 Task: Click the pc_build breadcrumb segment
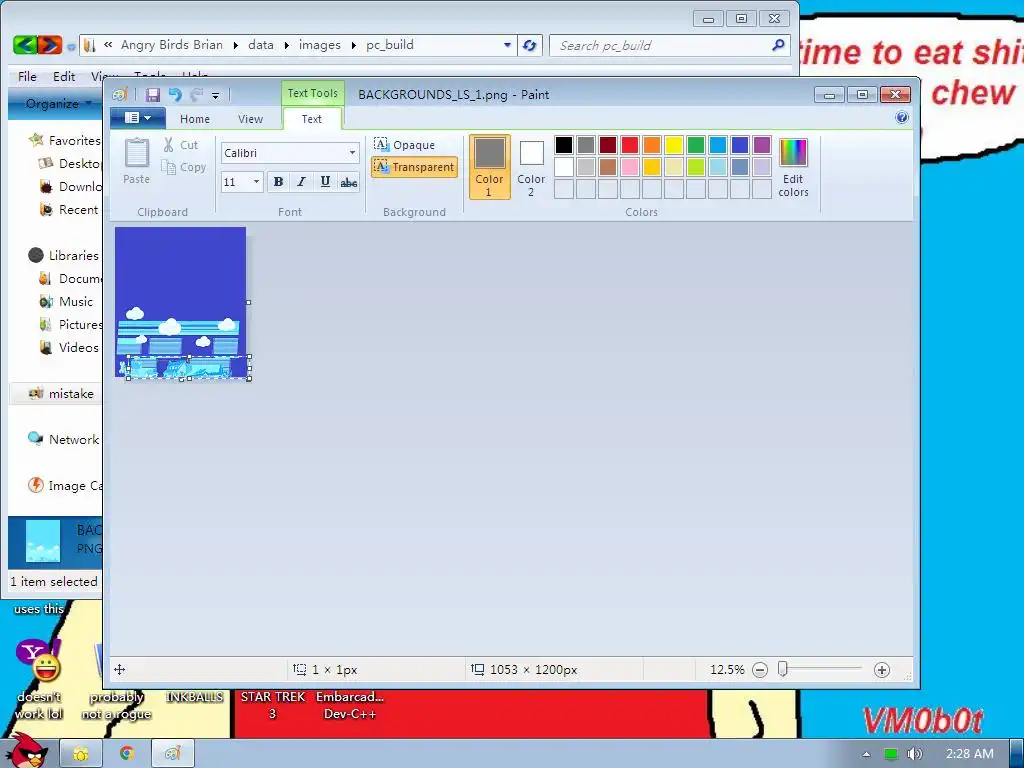click(390, 45)
